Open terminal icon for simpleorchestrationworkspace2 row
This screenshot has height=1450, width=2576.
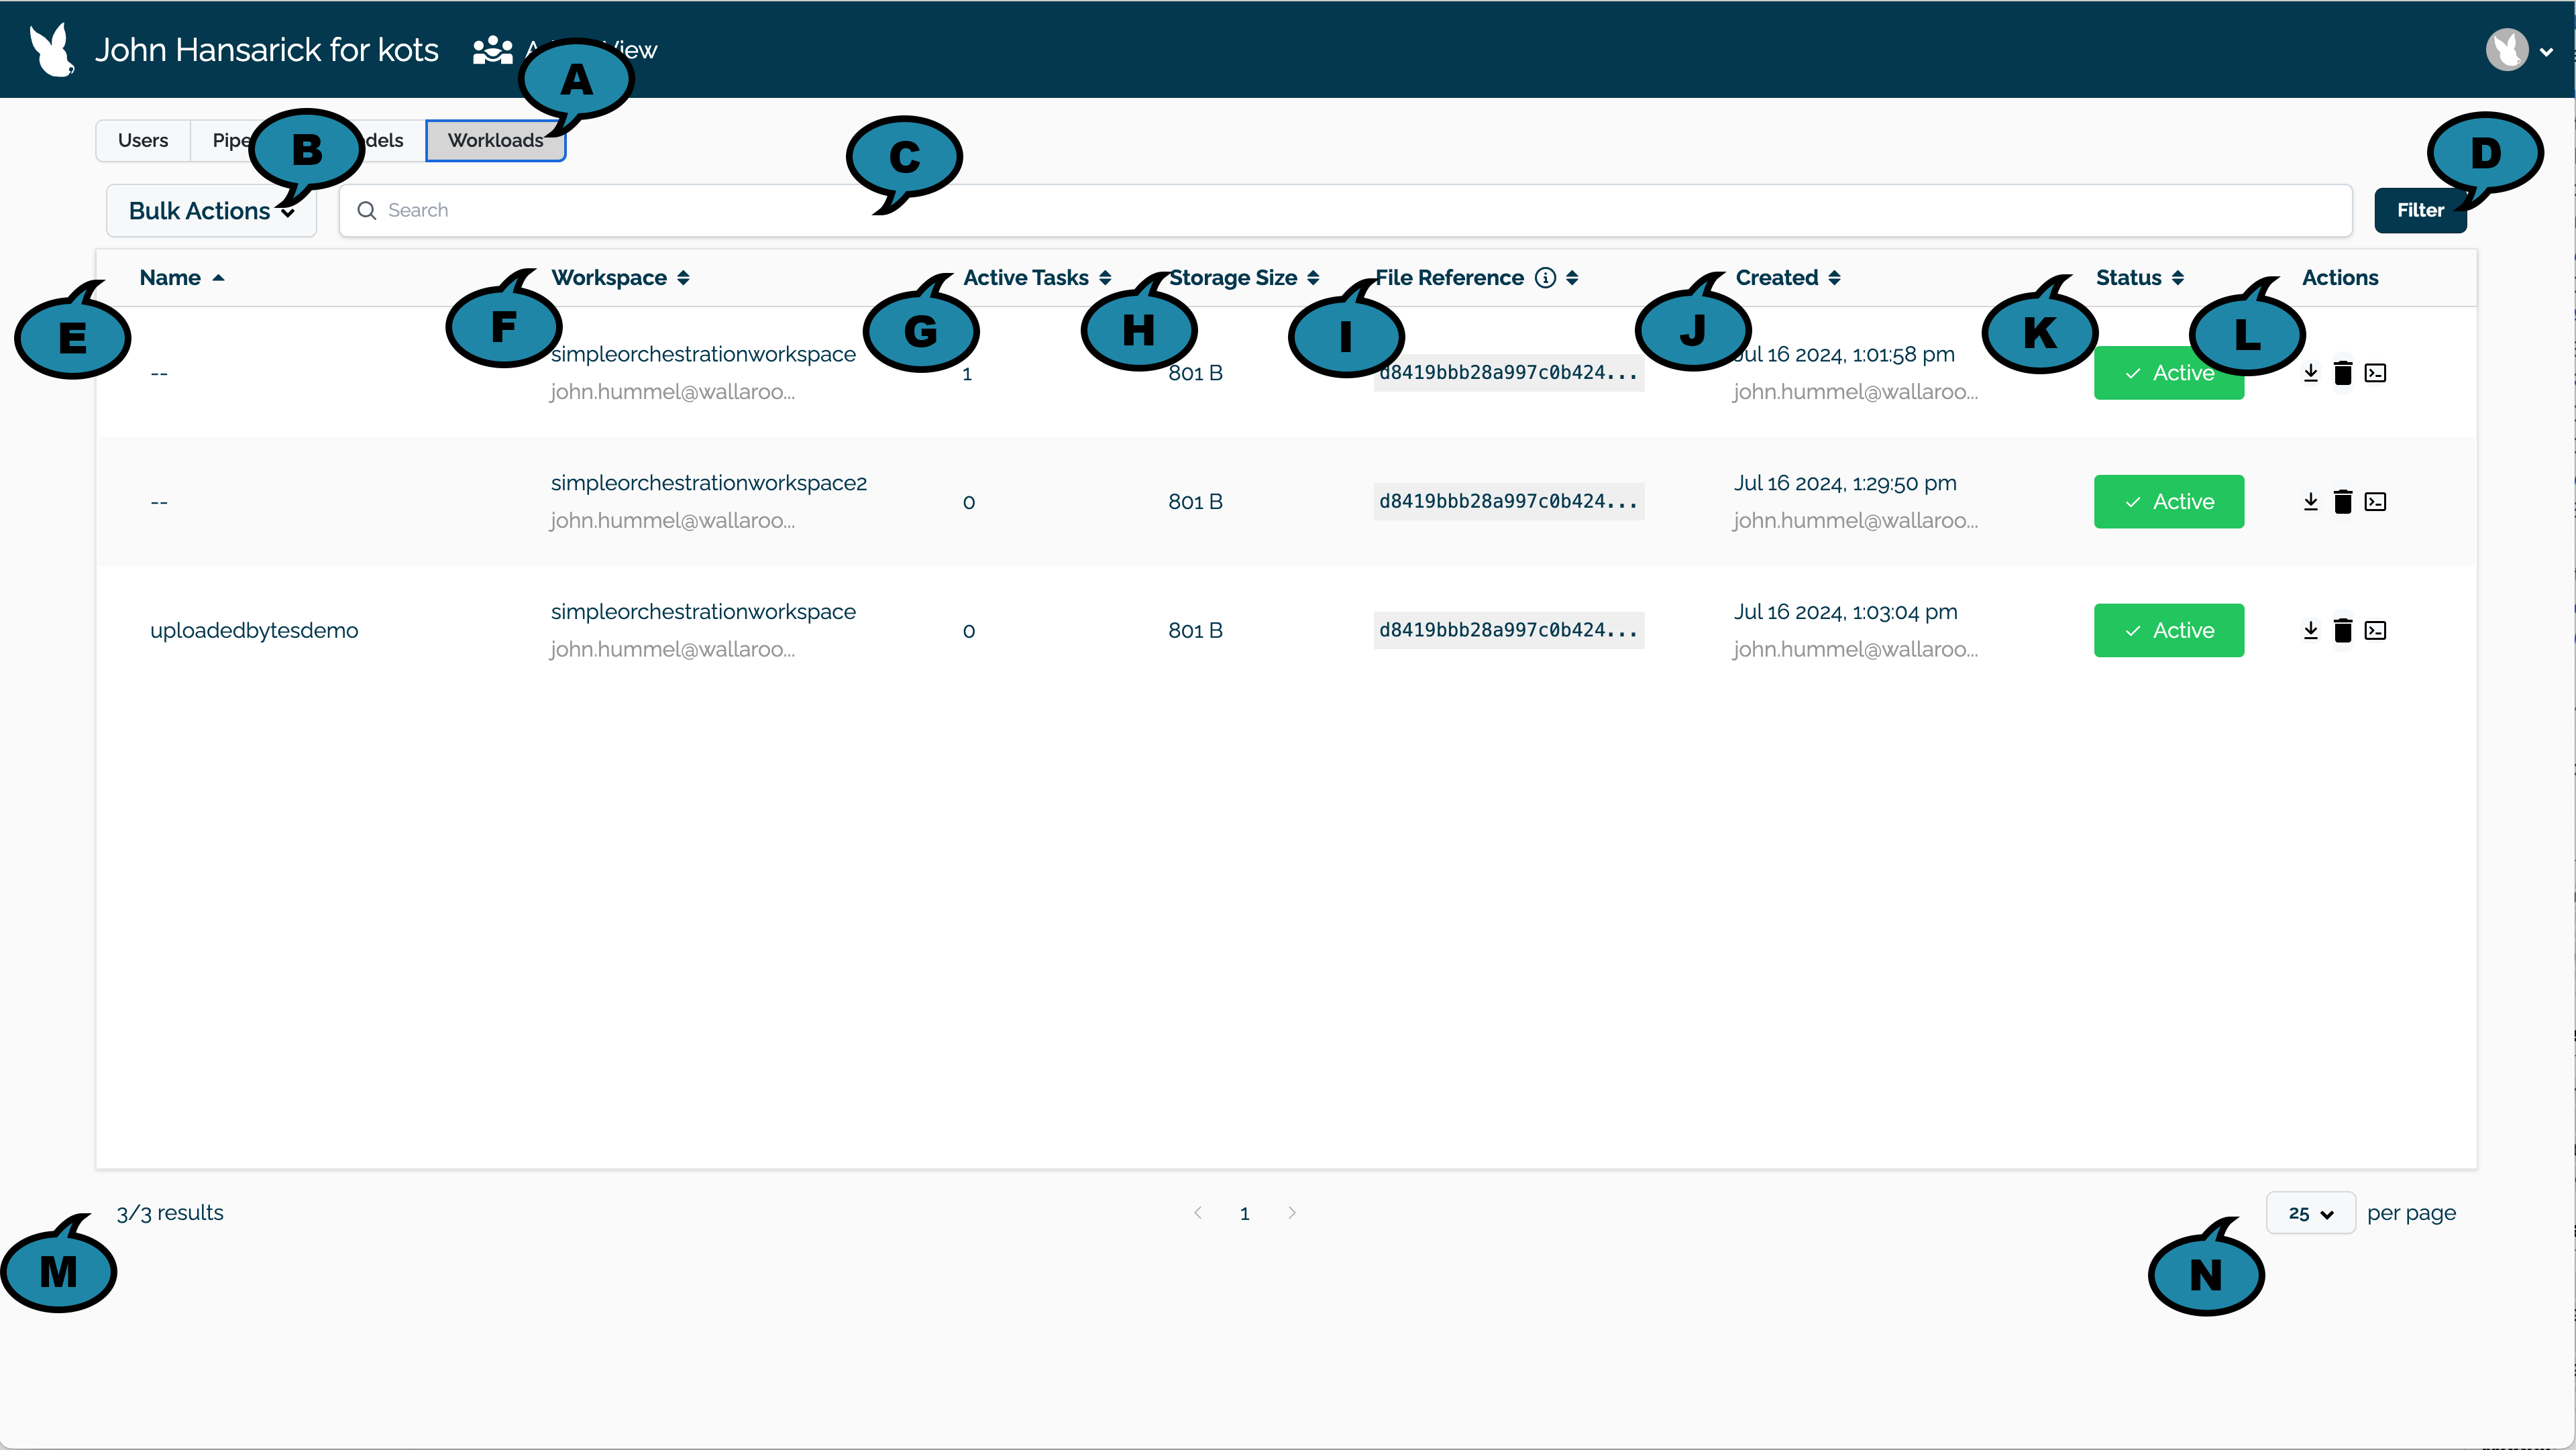click(x=2375, y=502)
